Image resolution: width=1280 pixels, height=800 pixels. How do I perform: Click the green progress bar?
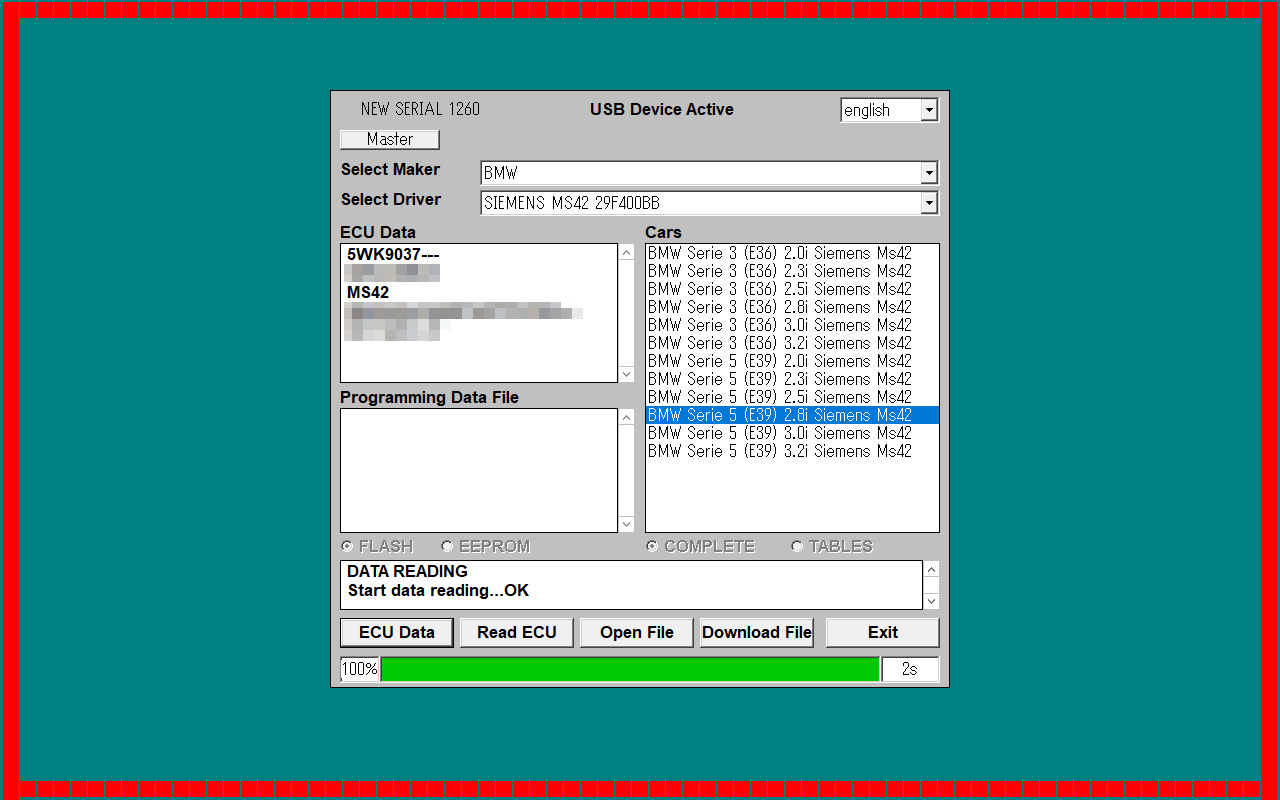(x=630, y=669)
